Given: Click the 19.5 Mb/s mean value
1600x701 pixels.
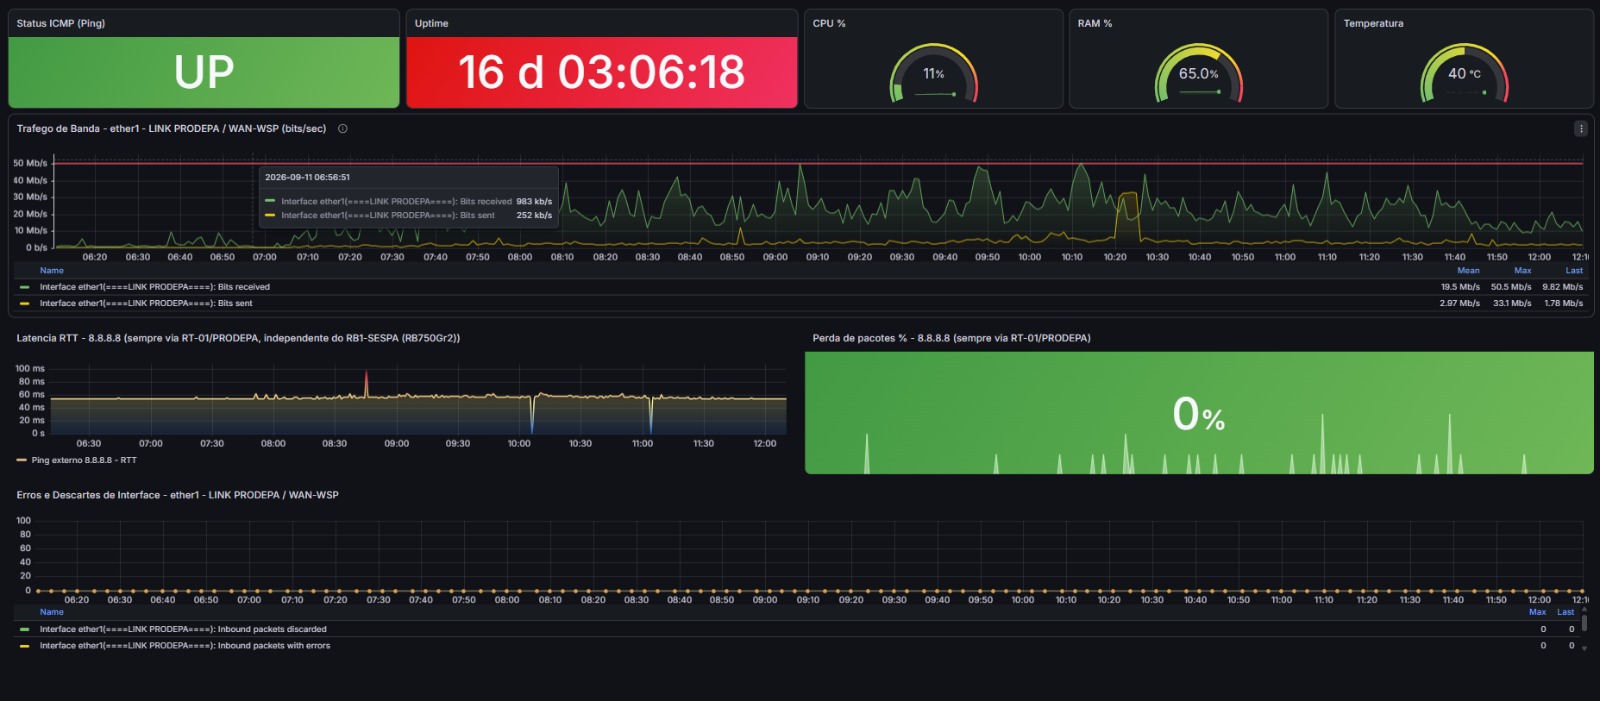Looking at the screenshot, I should pyautogui.click(x=1460, y=287).
